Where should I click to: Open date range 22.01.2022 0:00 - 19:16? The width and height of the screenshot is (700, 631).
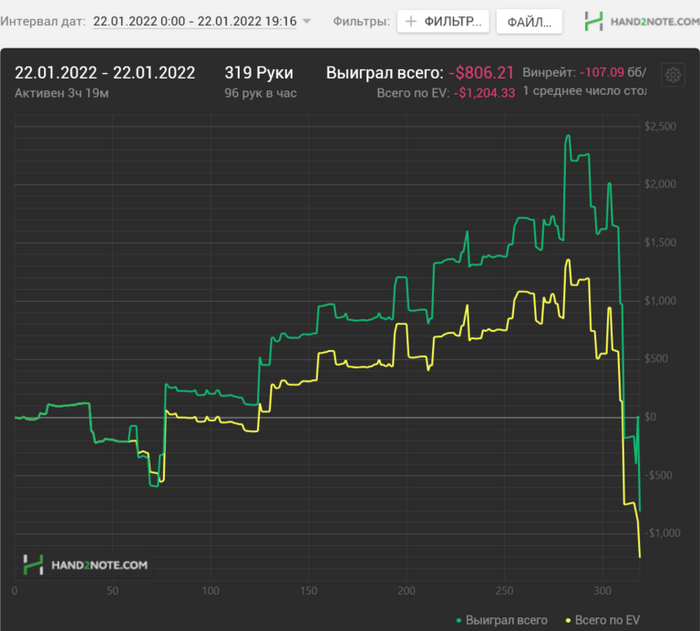[195, 21]
